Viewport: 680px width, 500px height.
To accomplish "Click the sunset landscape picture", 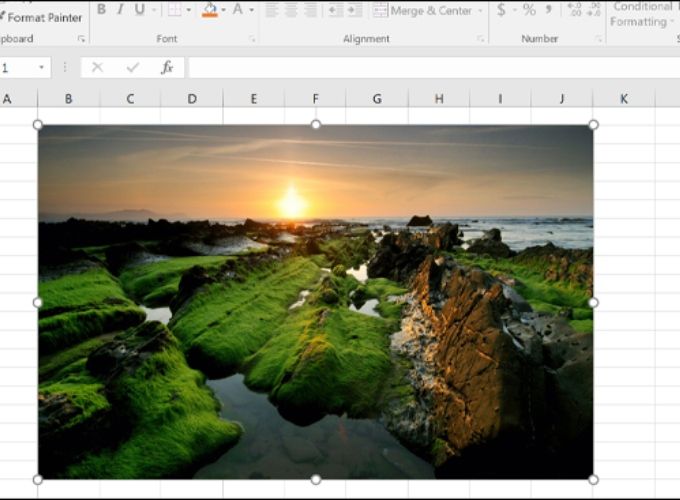I will coord(315,302).
